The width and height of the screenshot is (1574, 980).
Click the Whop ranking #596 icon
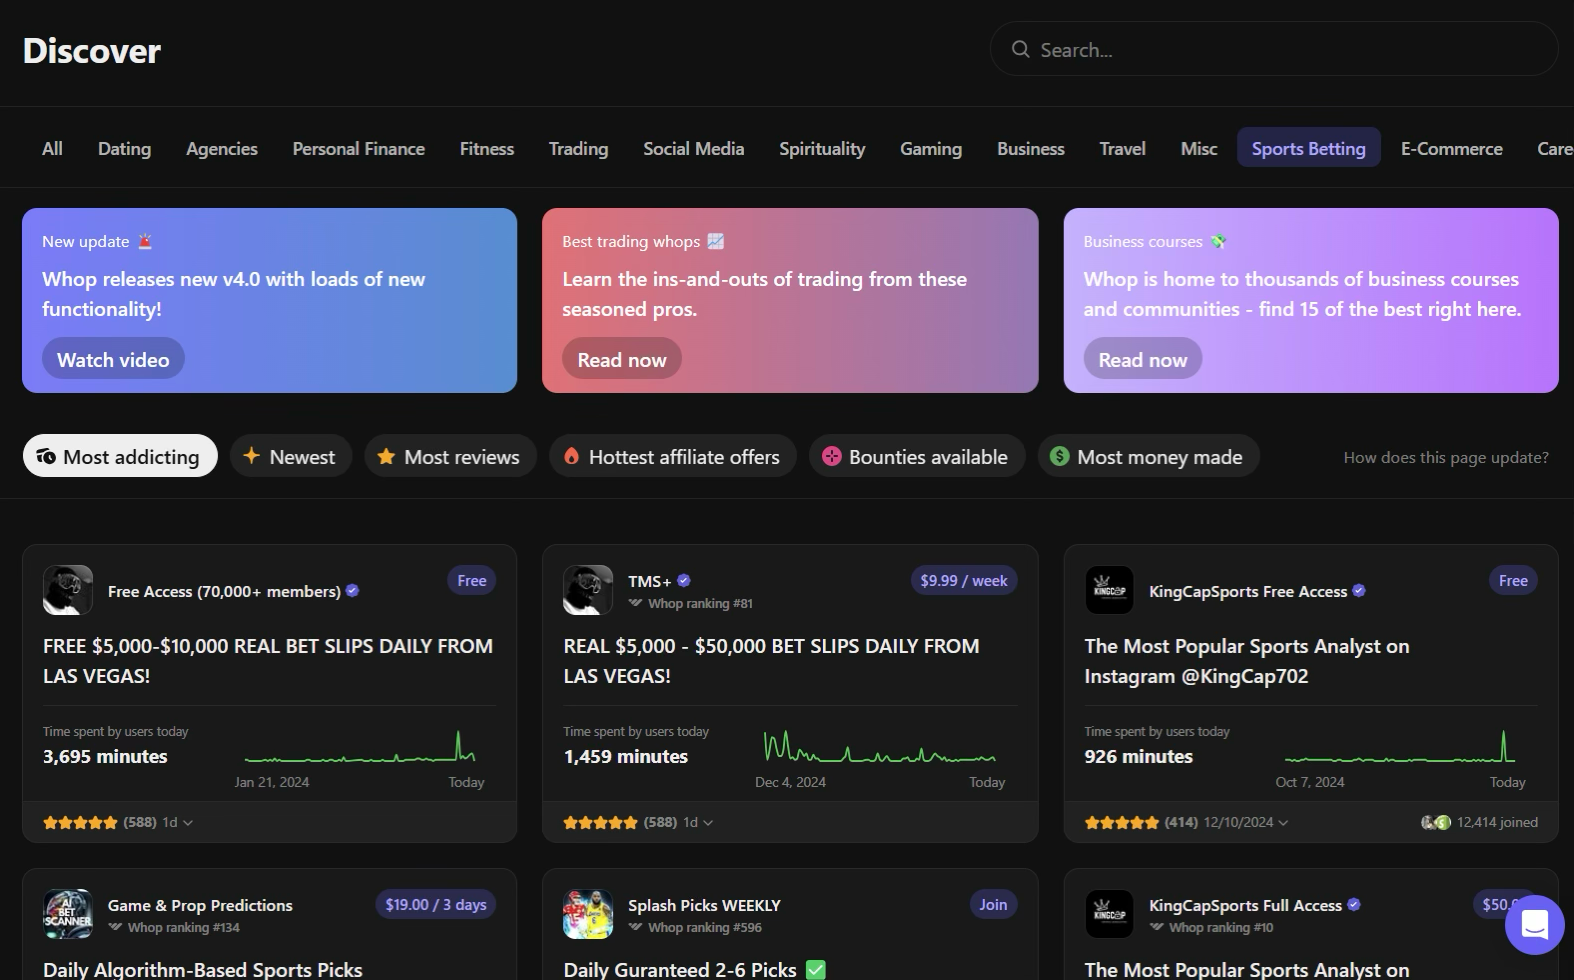[635, 927]
